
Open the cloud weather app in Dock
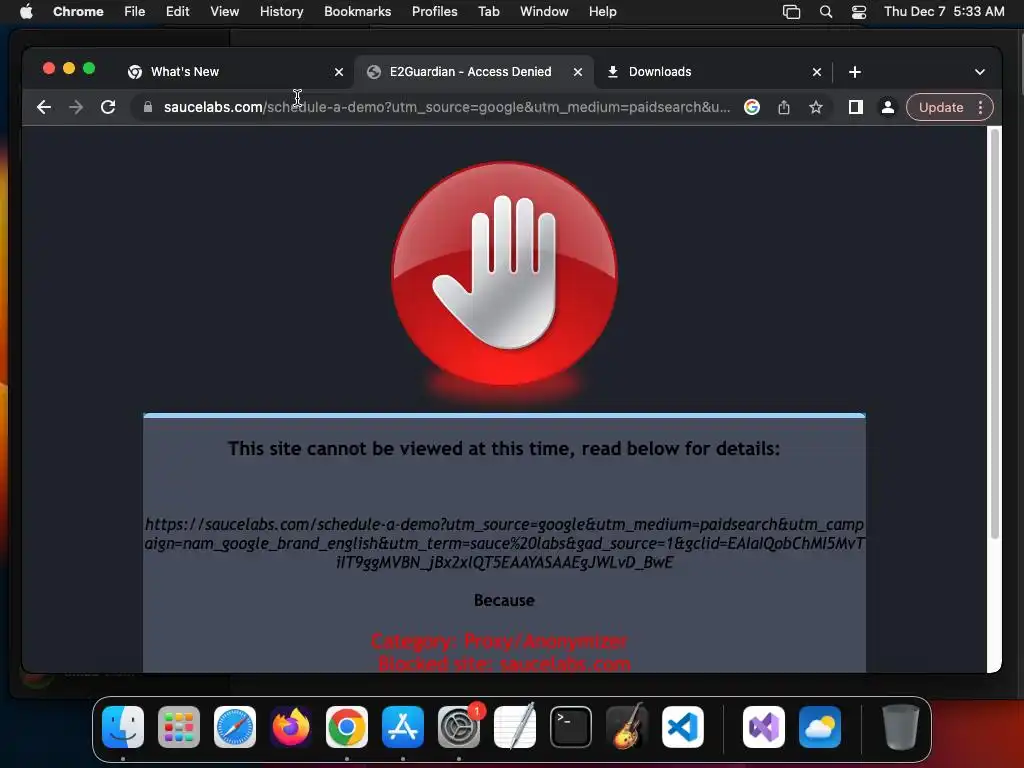(820, 727)
